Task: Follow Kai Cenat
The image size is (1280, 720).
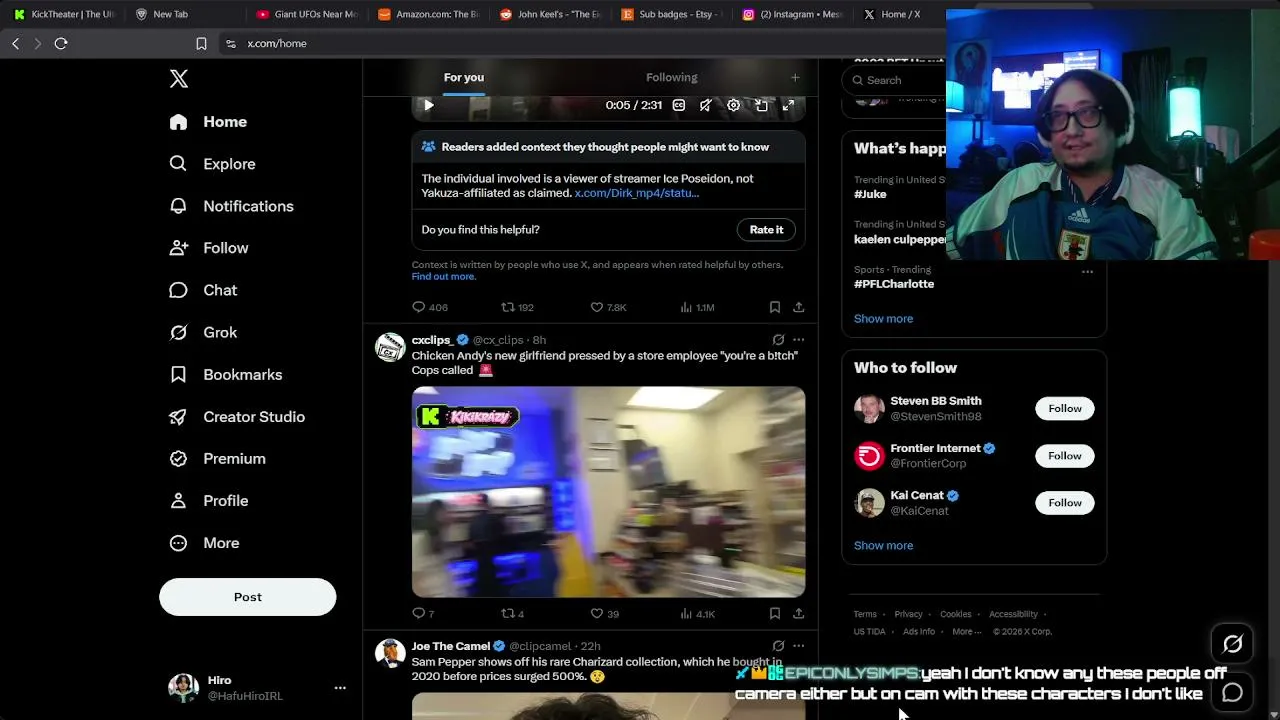Action: [1065, 503]
